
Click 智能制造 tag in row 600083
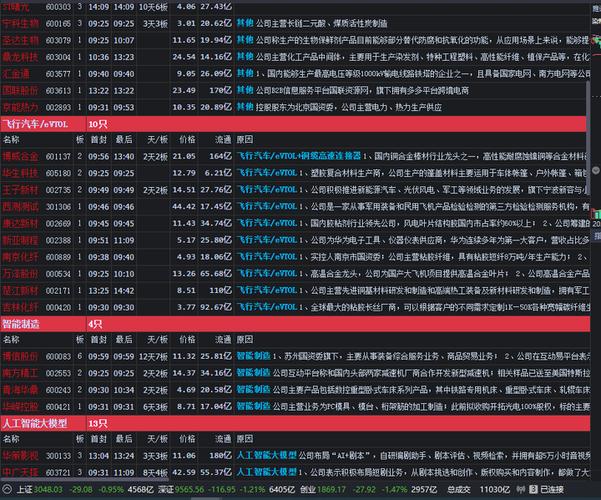pyautogui.click(x=253, y=356)
